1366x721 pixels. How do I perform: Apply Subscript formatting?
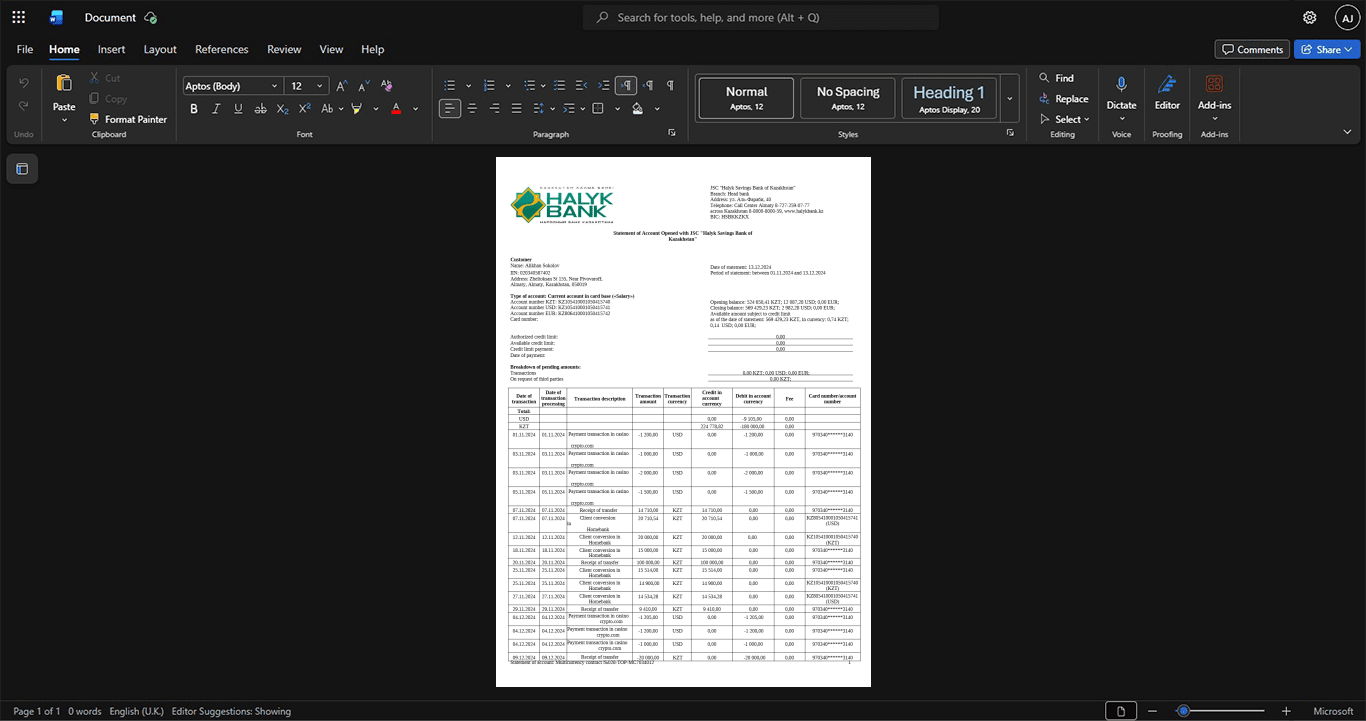(282, 108)
